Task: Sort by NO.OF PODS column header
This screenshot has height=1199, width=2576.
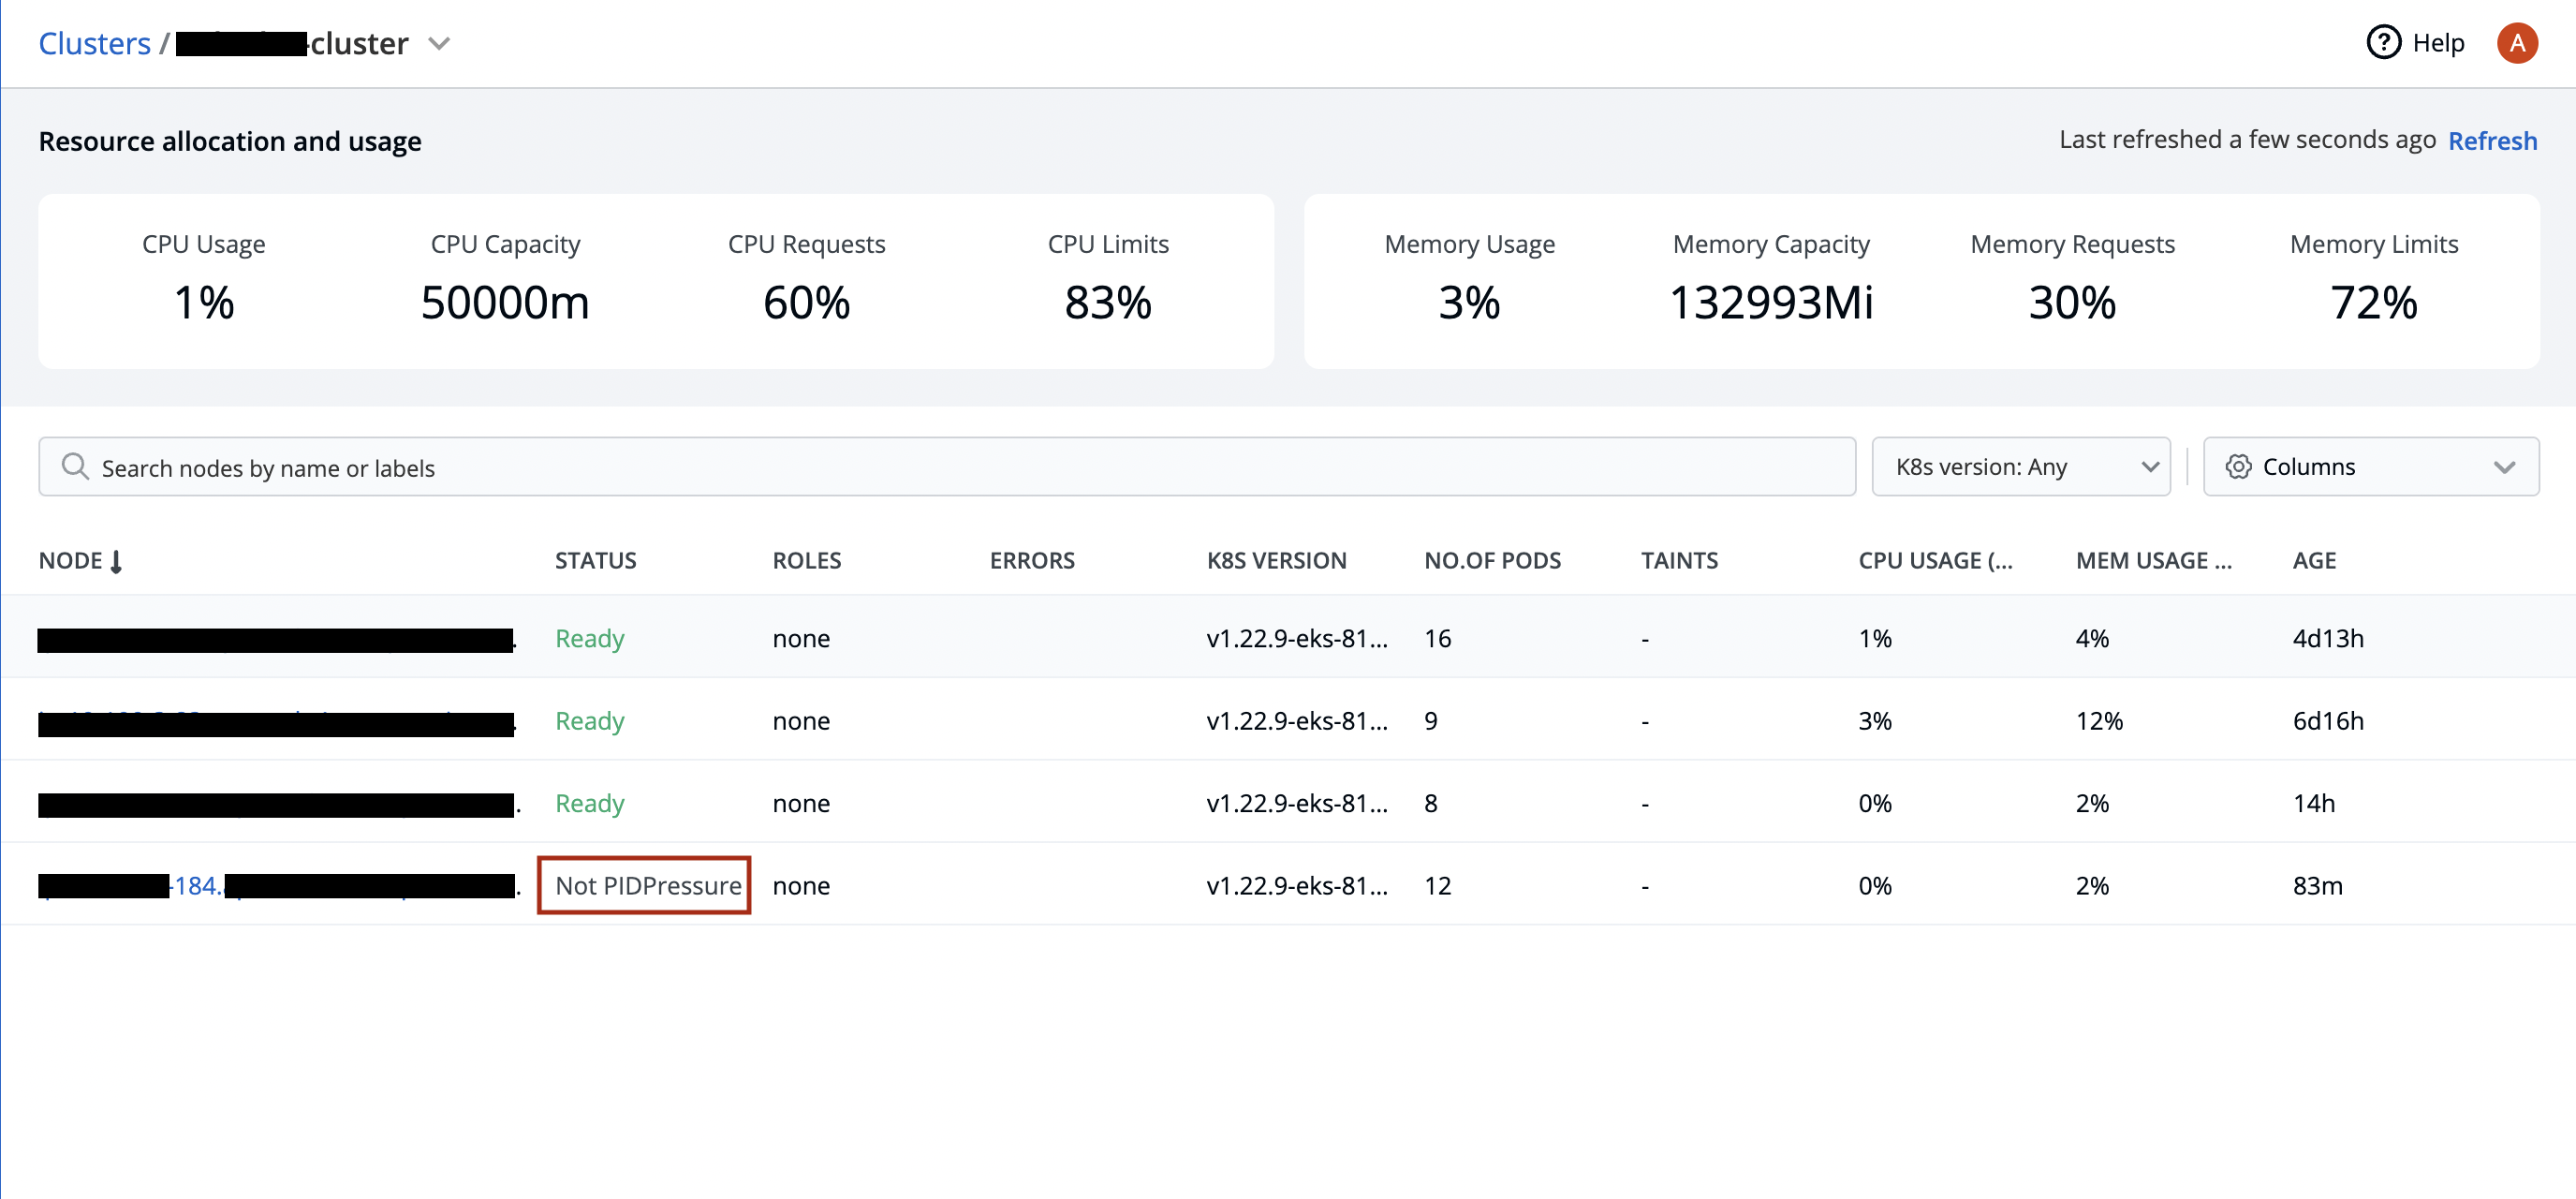Action: [x=1491, y=561]
